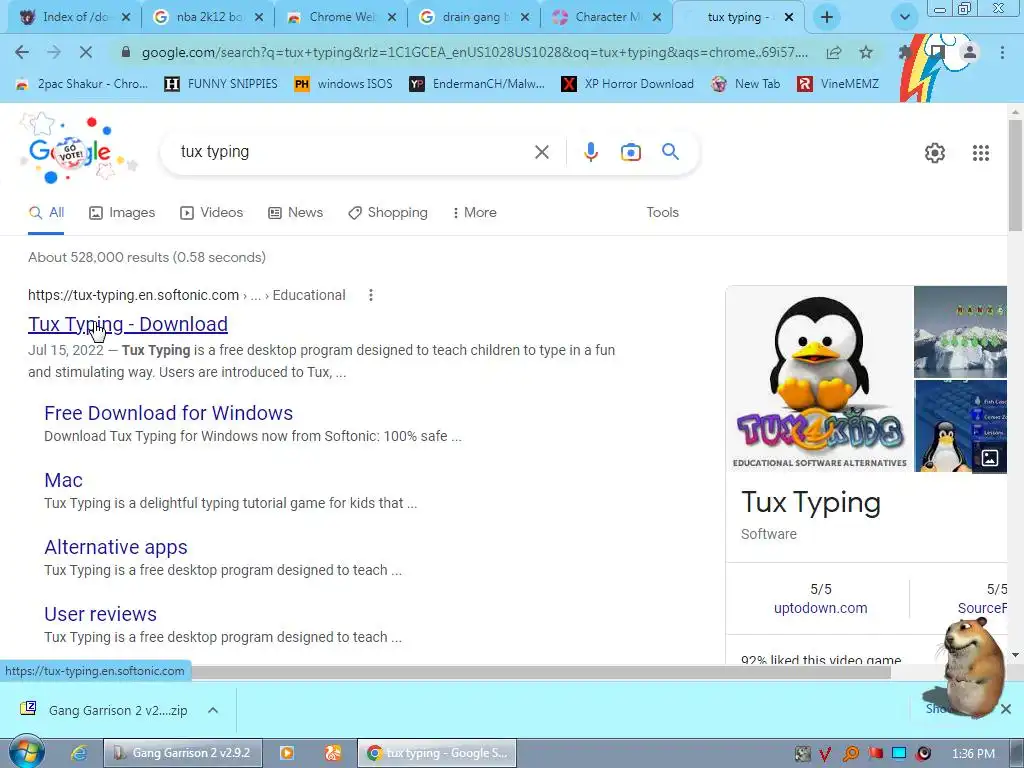Open the User reviews sublink

[x=101, y=614]
